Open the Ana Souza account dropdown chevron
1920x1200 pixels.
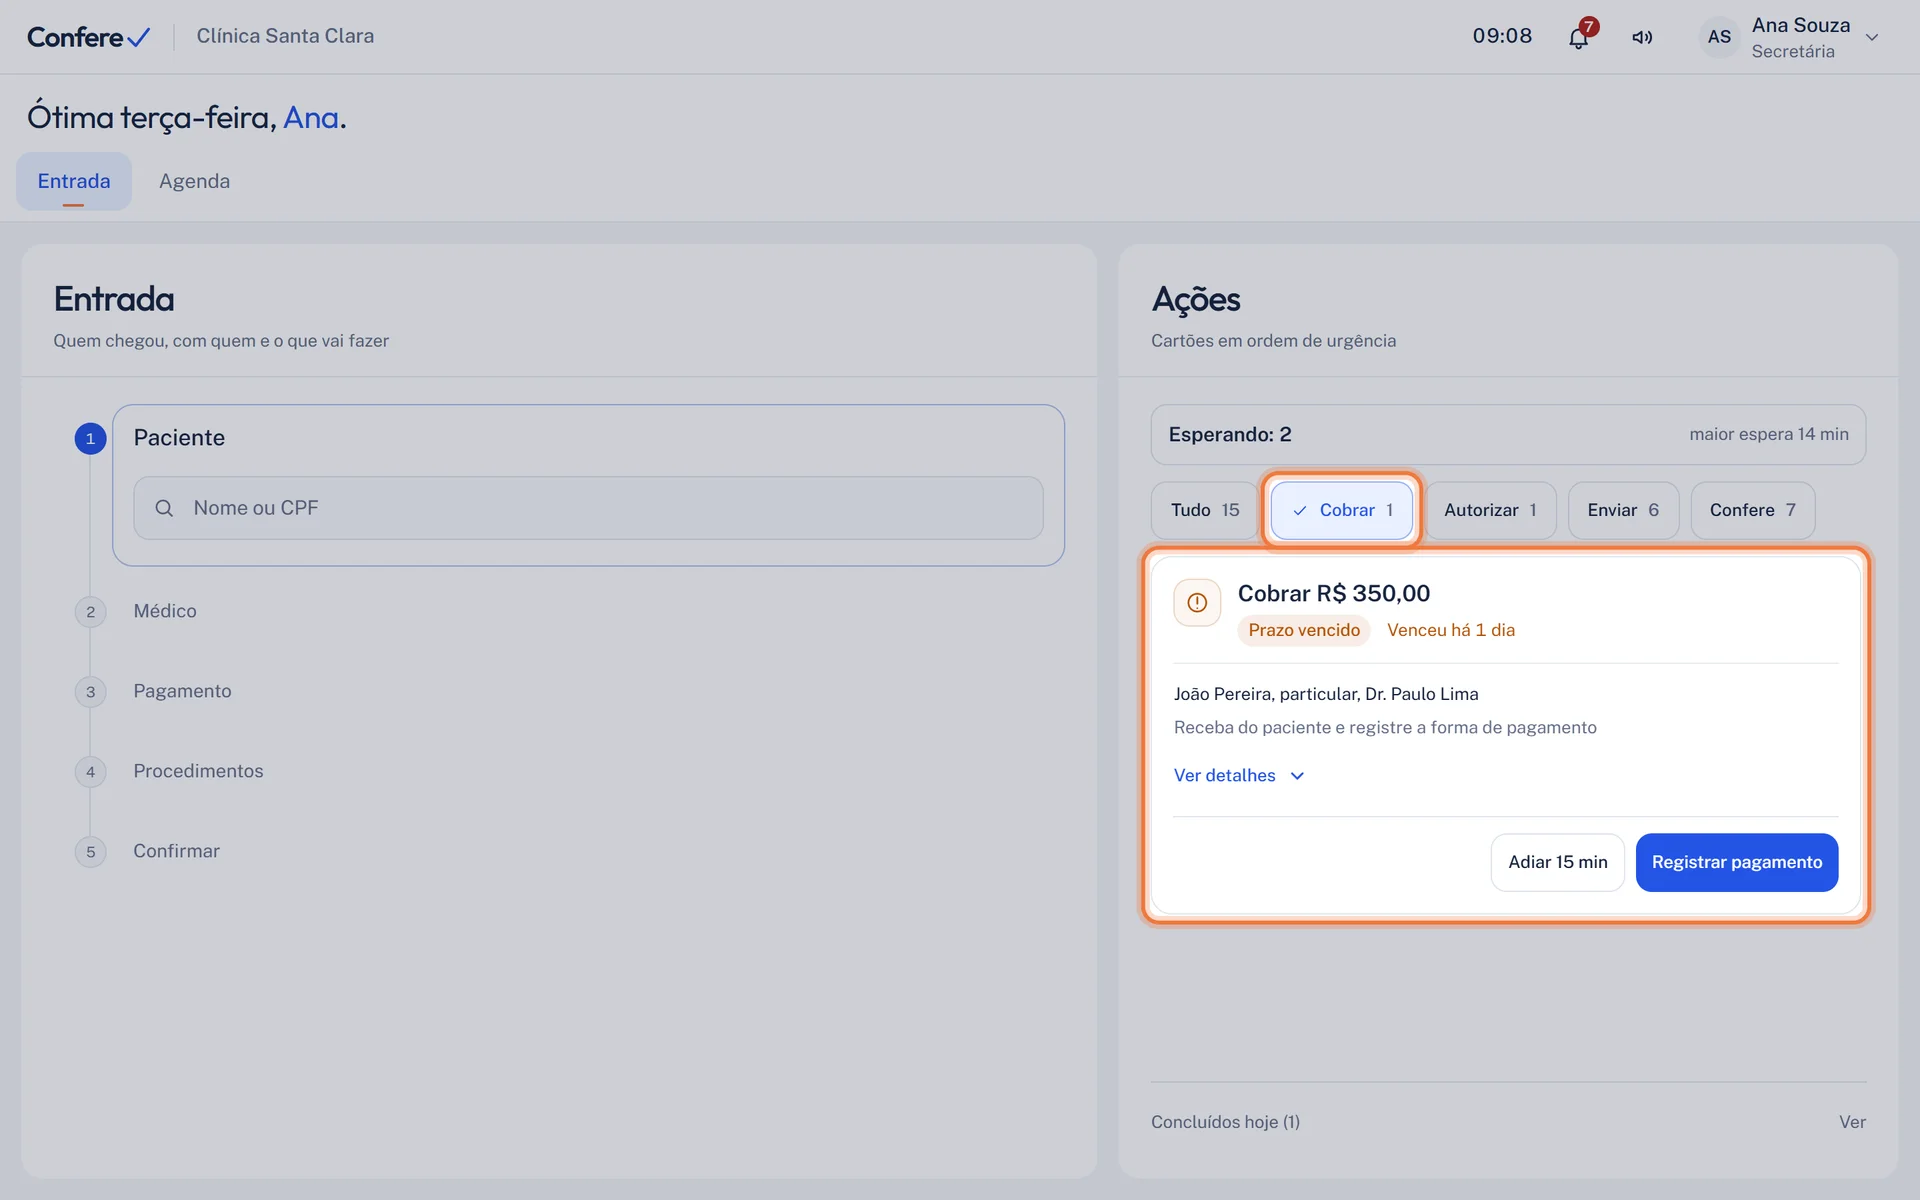(x=1872, y=38)
